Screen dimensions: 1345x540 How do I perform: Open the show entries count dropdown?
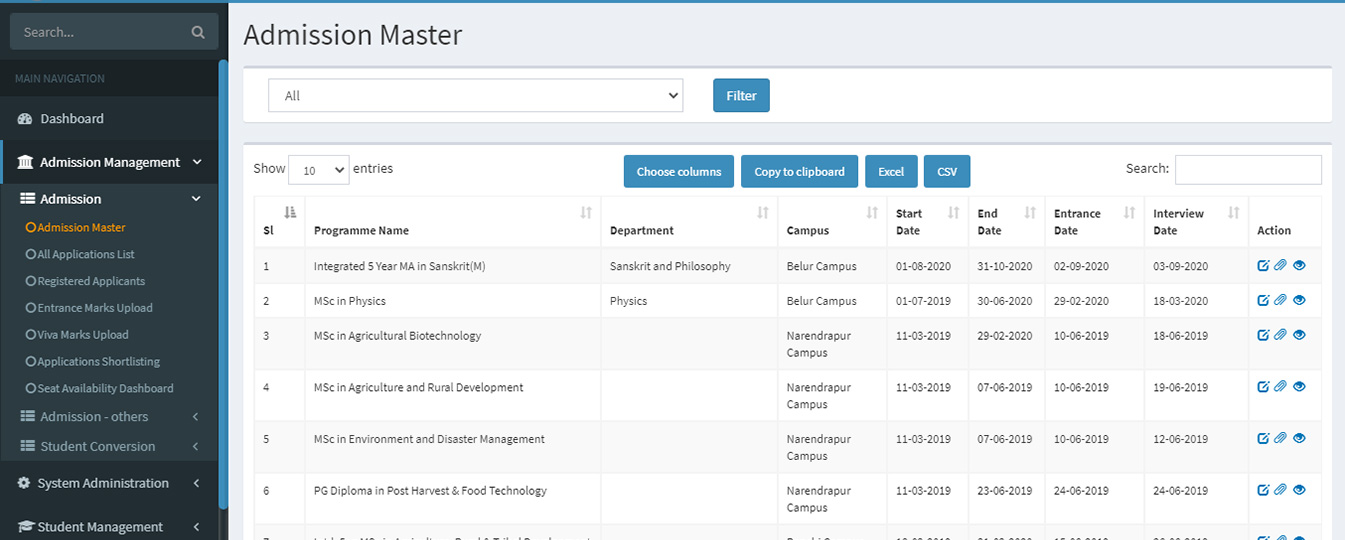pyautogui.click(x=318, y=170)
